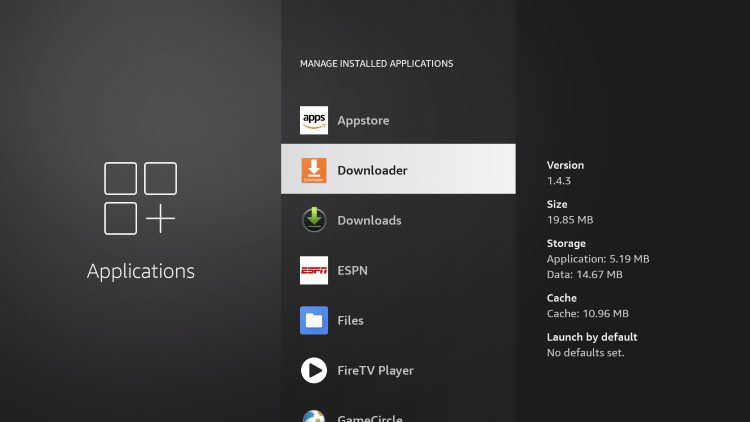750x422 pixels.
Task: Click the Cache: 10.96 MB value
Action: (587, 314)
